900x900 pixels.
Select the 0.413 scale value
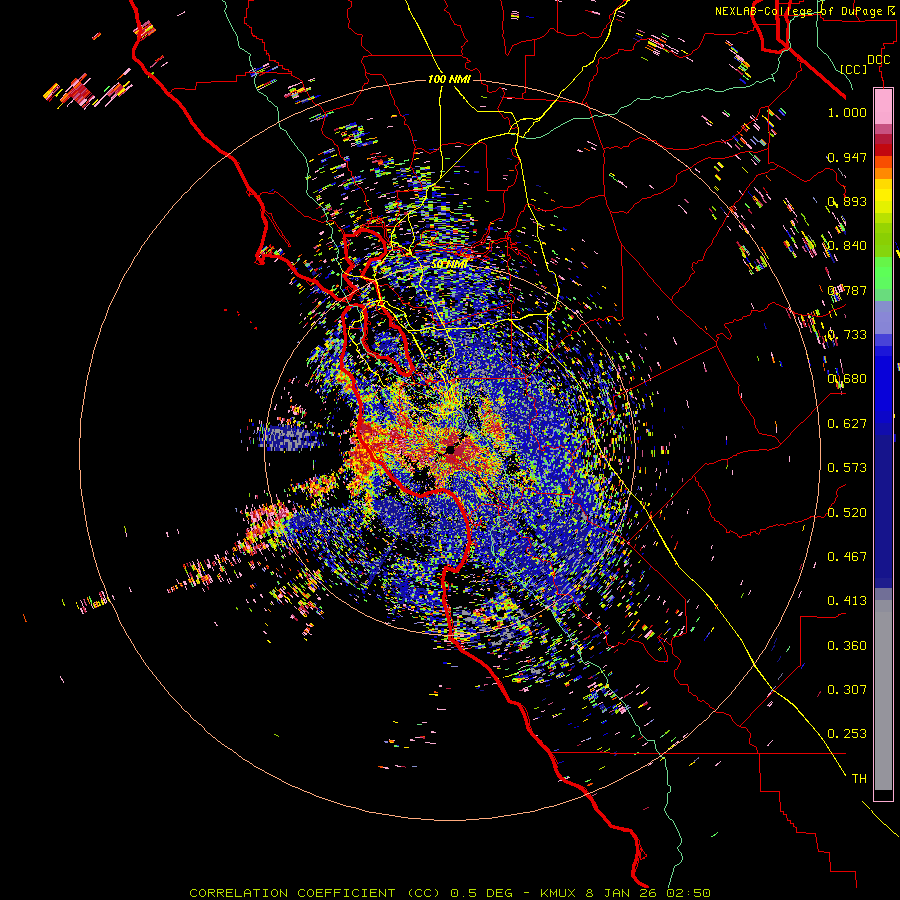point(847,601)
